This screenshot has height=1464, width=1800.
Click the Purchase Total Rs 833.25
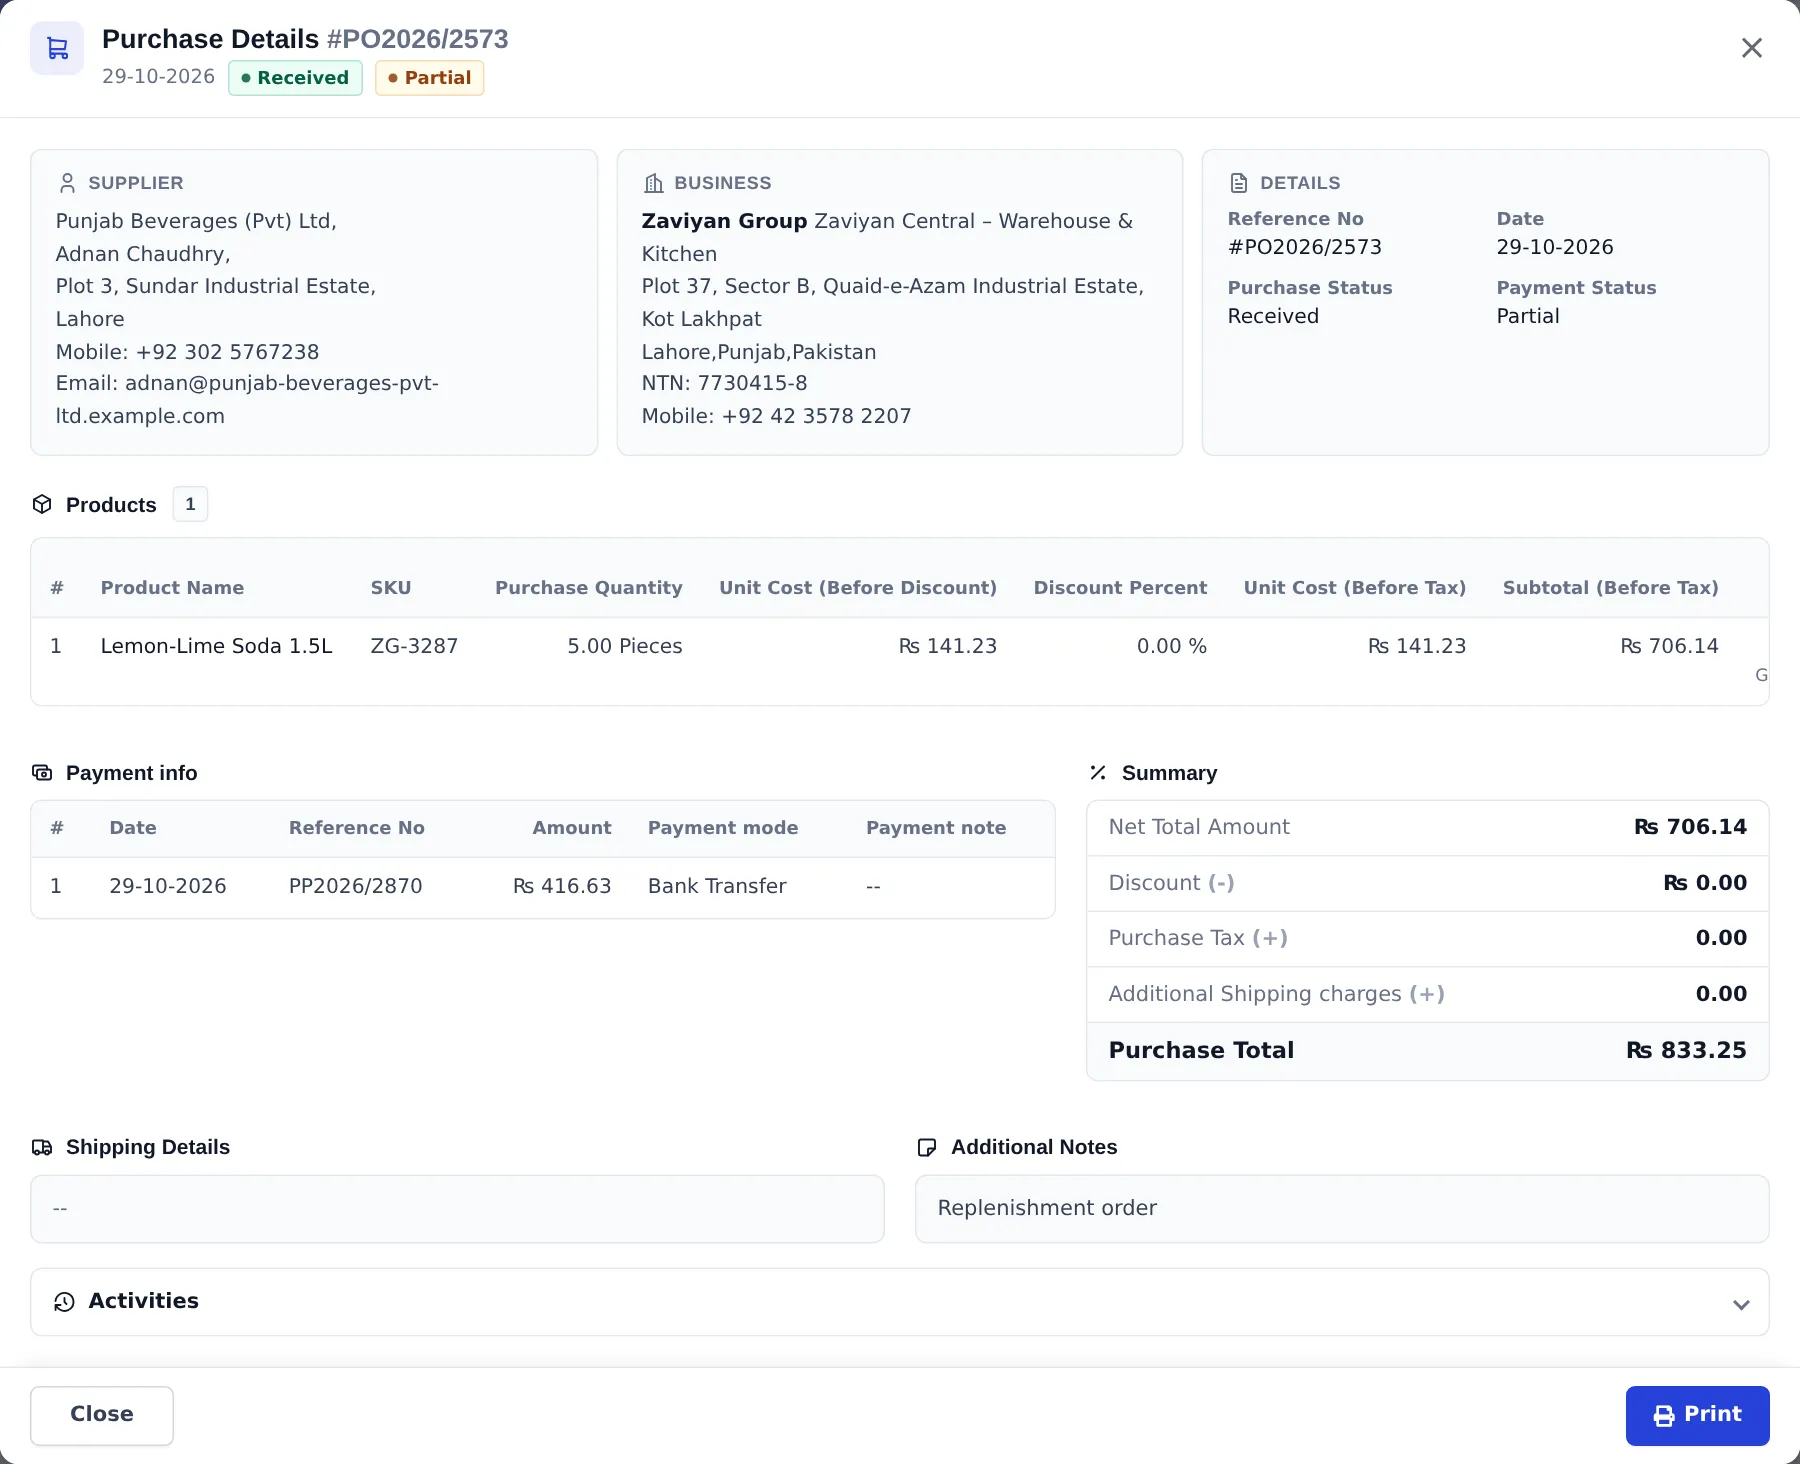coord(1686,1050)
